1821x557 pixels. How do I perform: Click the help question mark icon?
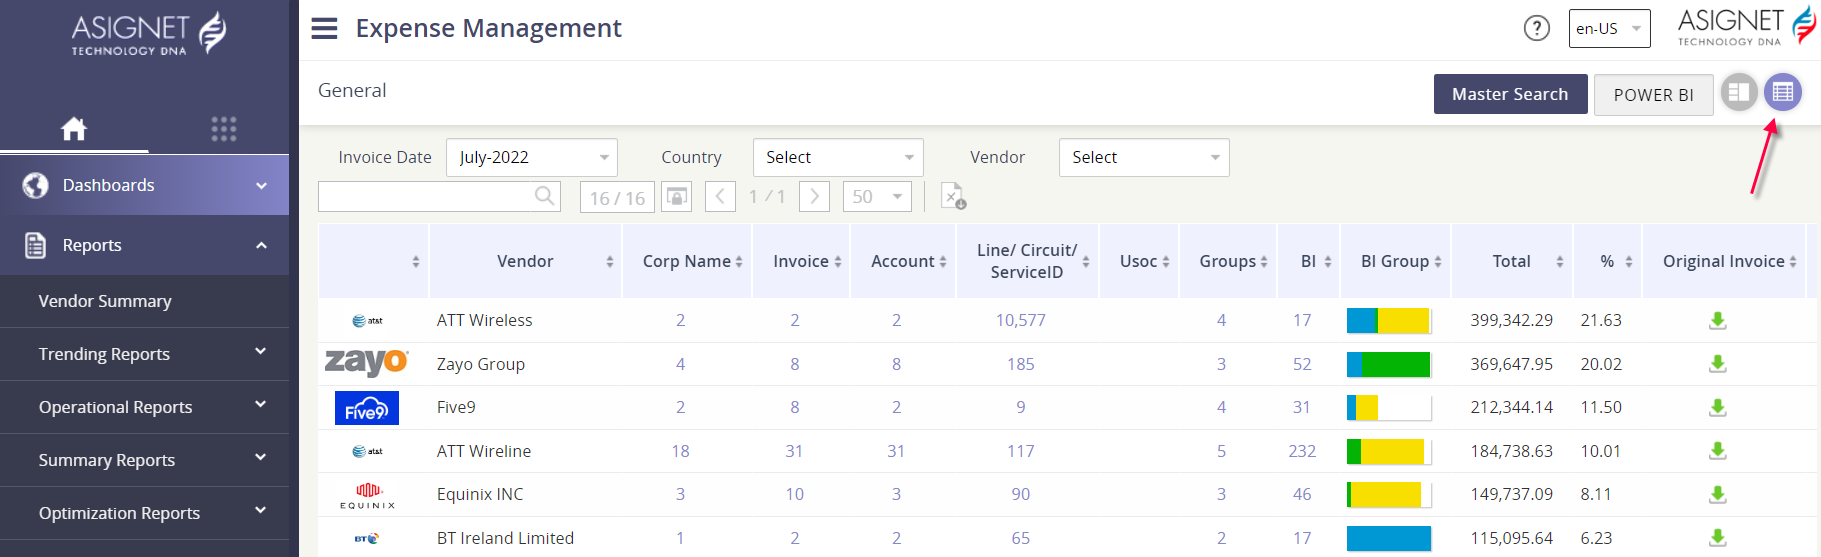point(1537,28)
